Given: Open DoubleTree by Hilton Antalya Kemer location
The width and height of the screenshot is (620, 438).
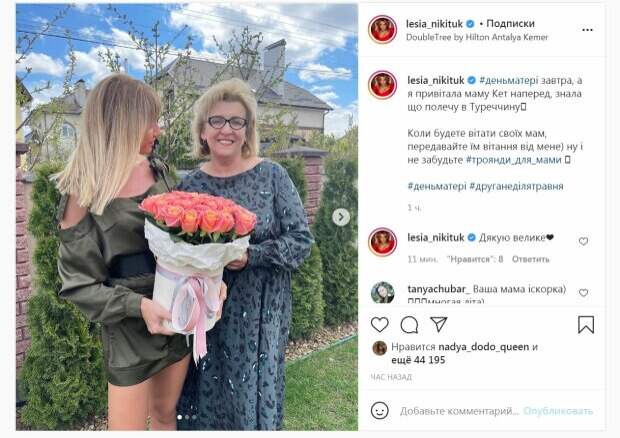Looking at the screenshot, I should coord(477,37).
